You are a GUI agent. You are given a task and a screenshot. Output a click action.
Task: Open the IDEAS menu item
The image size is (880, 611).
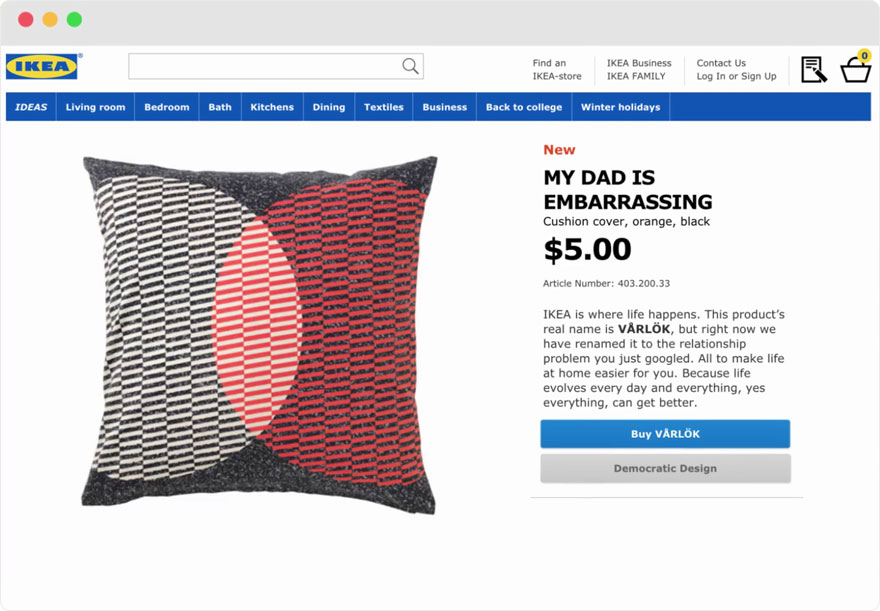31,107
